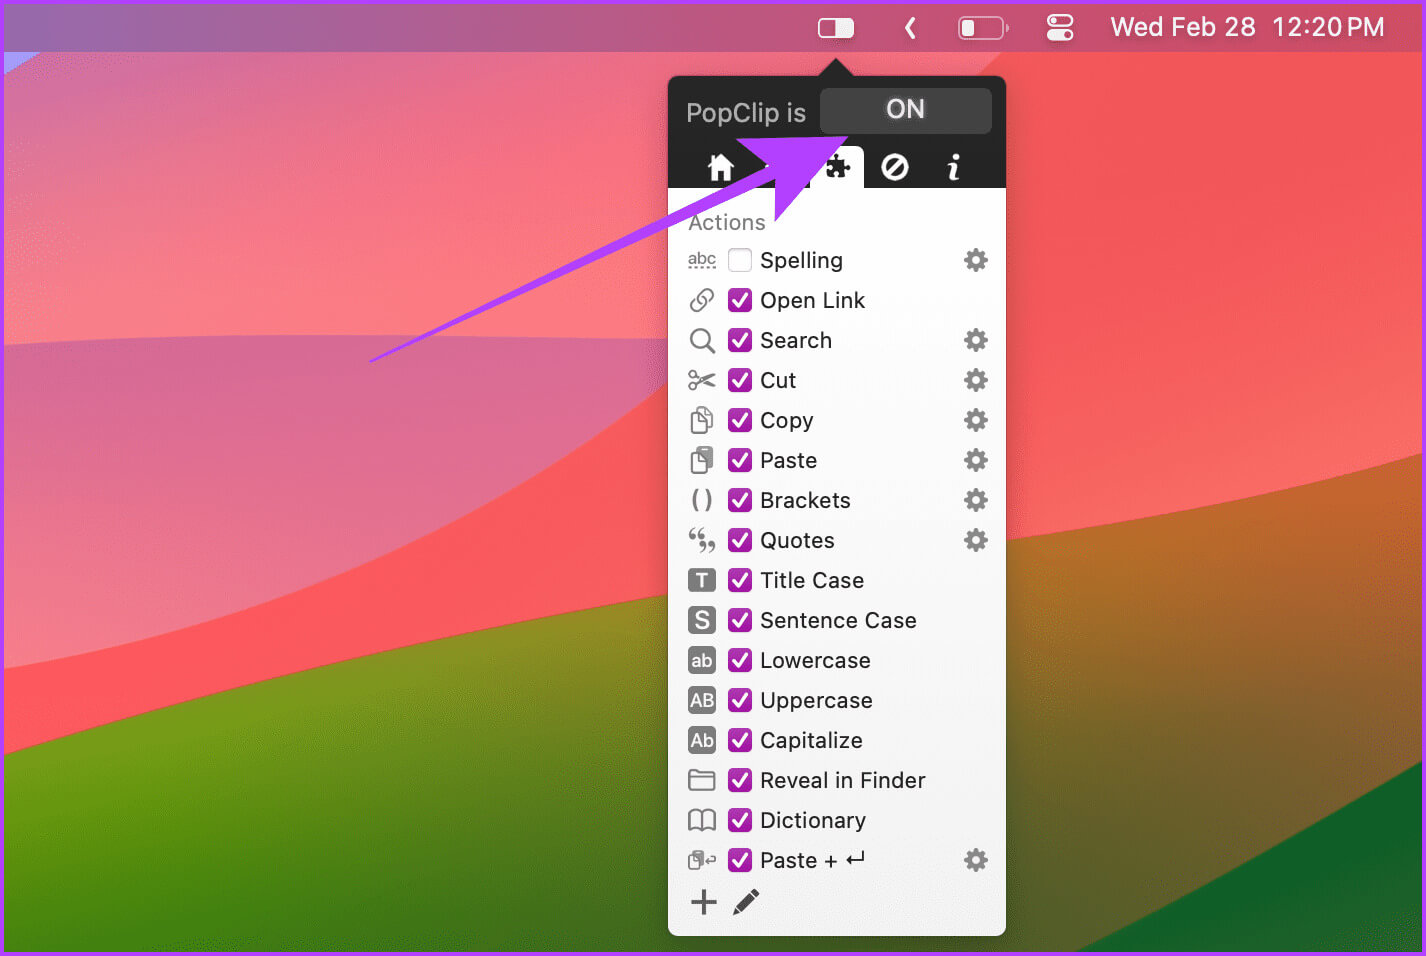Click the open book Dictionary icon

coord(702,820)
